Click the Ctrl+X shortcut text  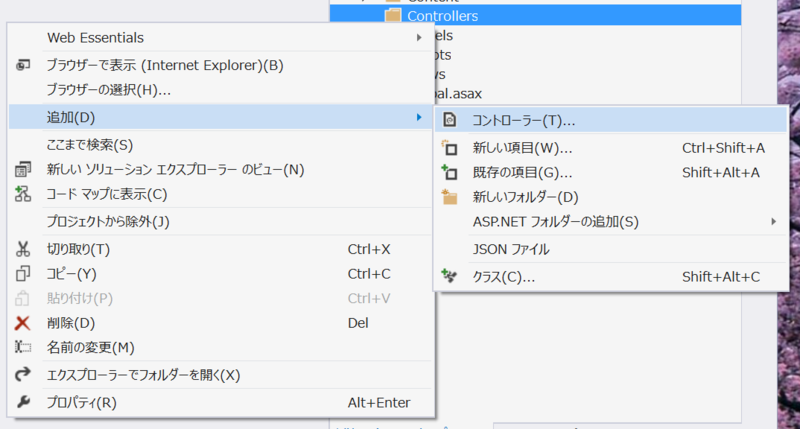click(x=369, y=249)
